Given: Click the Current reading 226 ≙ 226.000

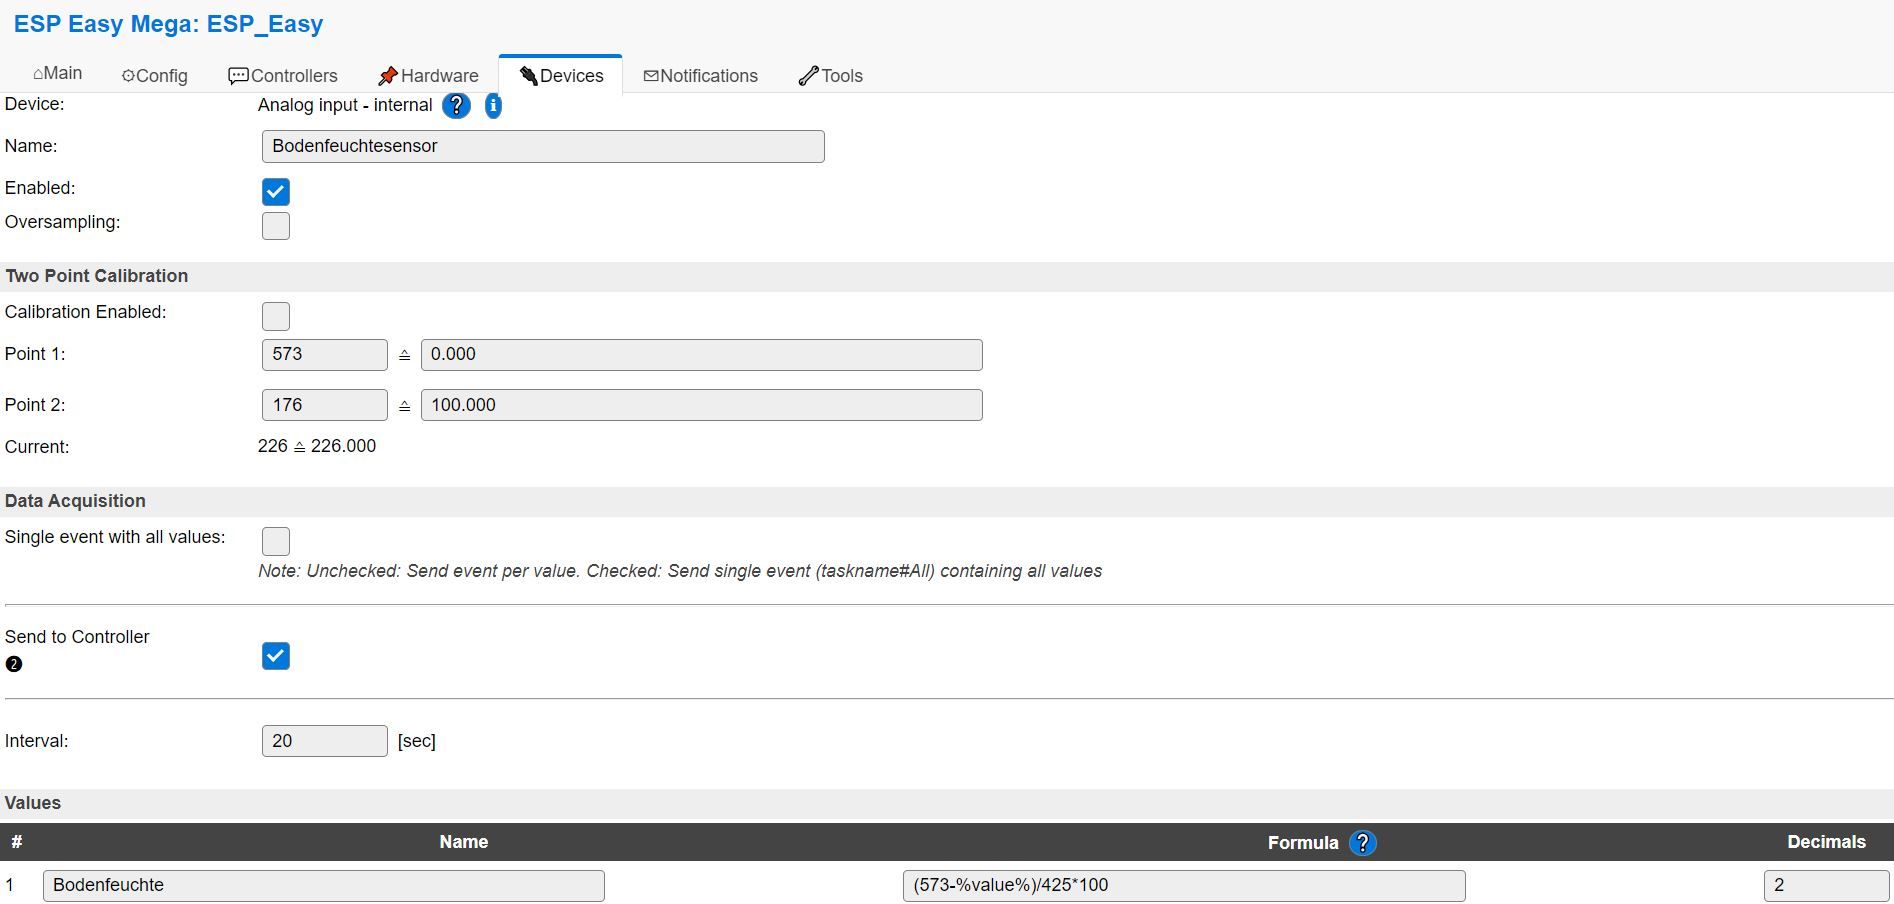Looking at the screenshot, I should [317, 446].
